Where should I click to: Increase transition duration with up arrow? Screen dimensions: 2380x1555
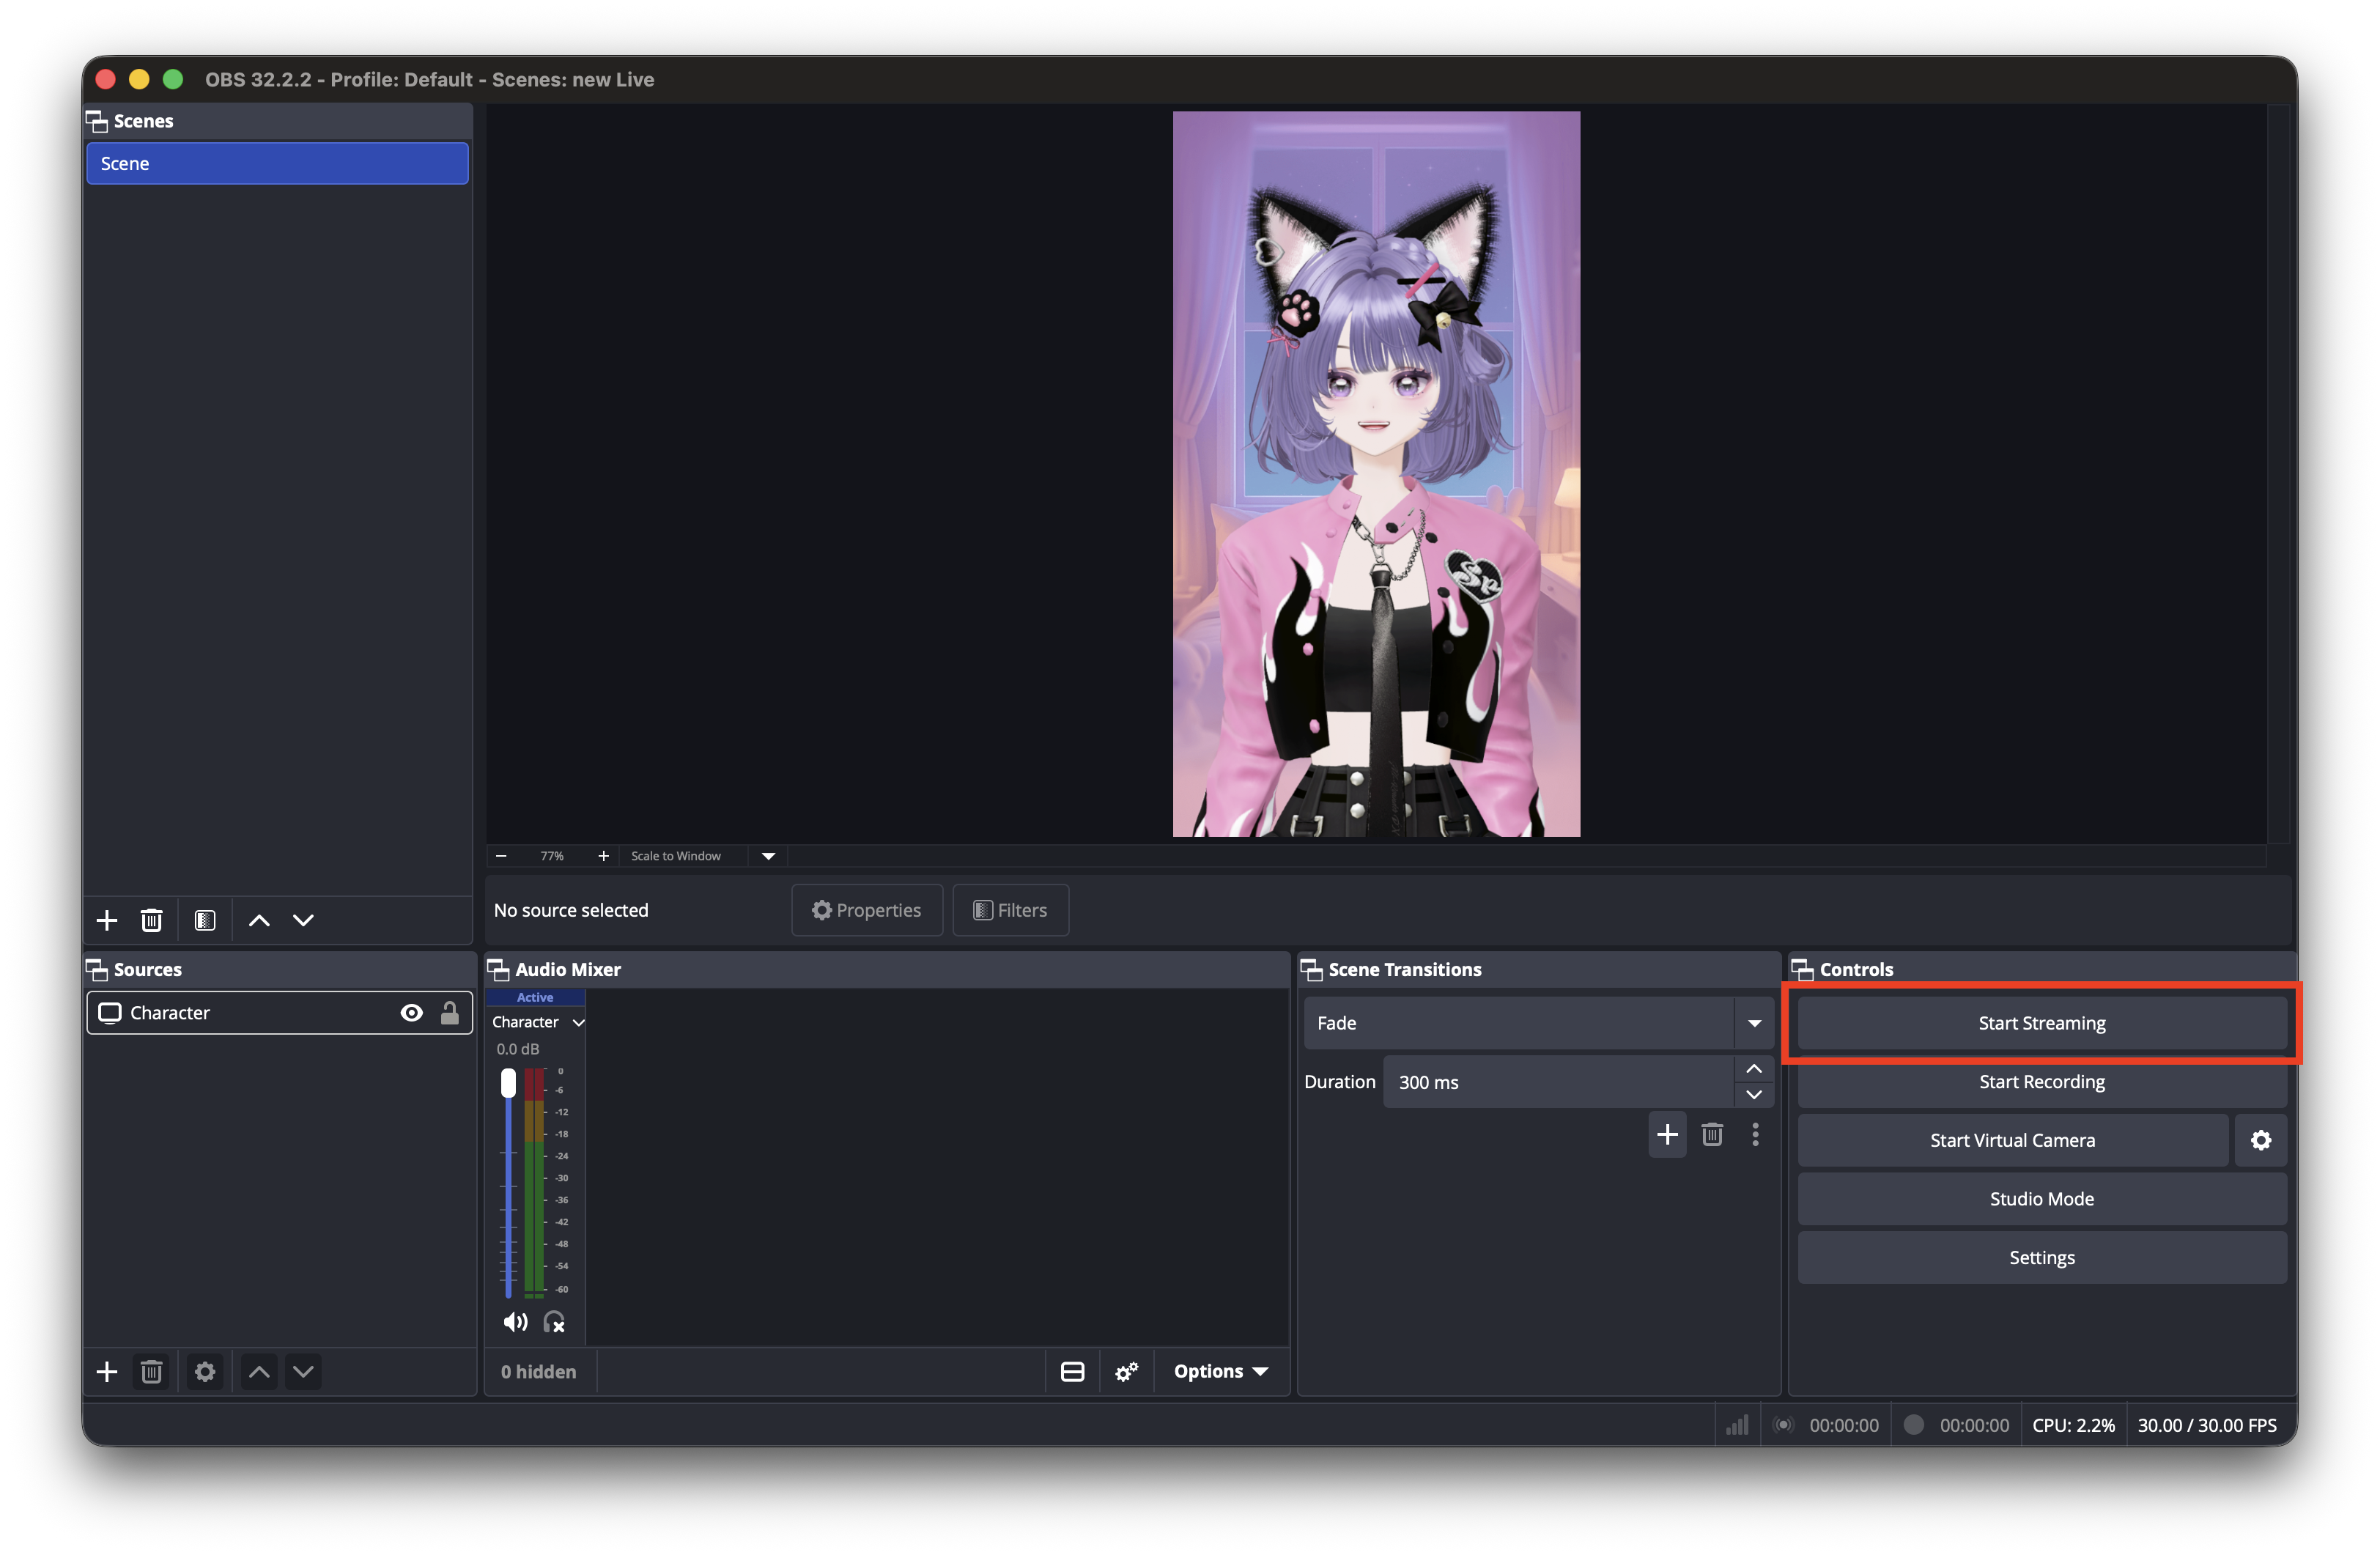click(x=1754, y=1069)
